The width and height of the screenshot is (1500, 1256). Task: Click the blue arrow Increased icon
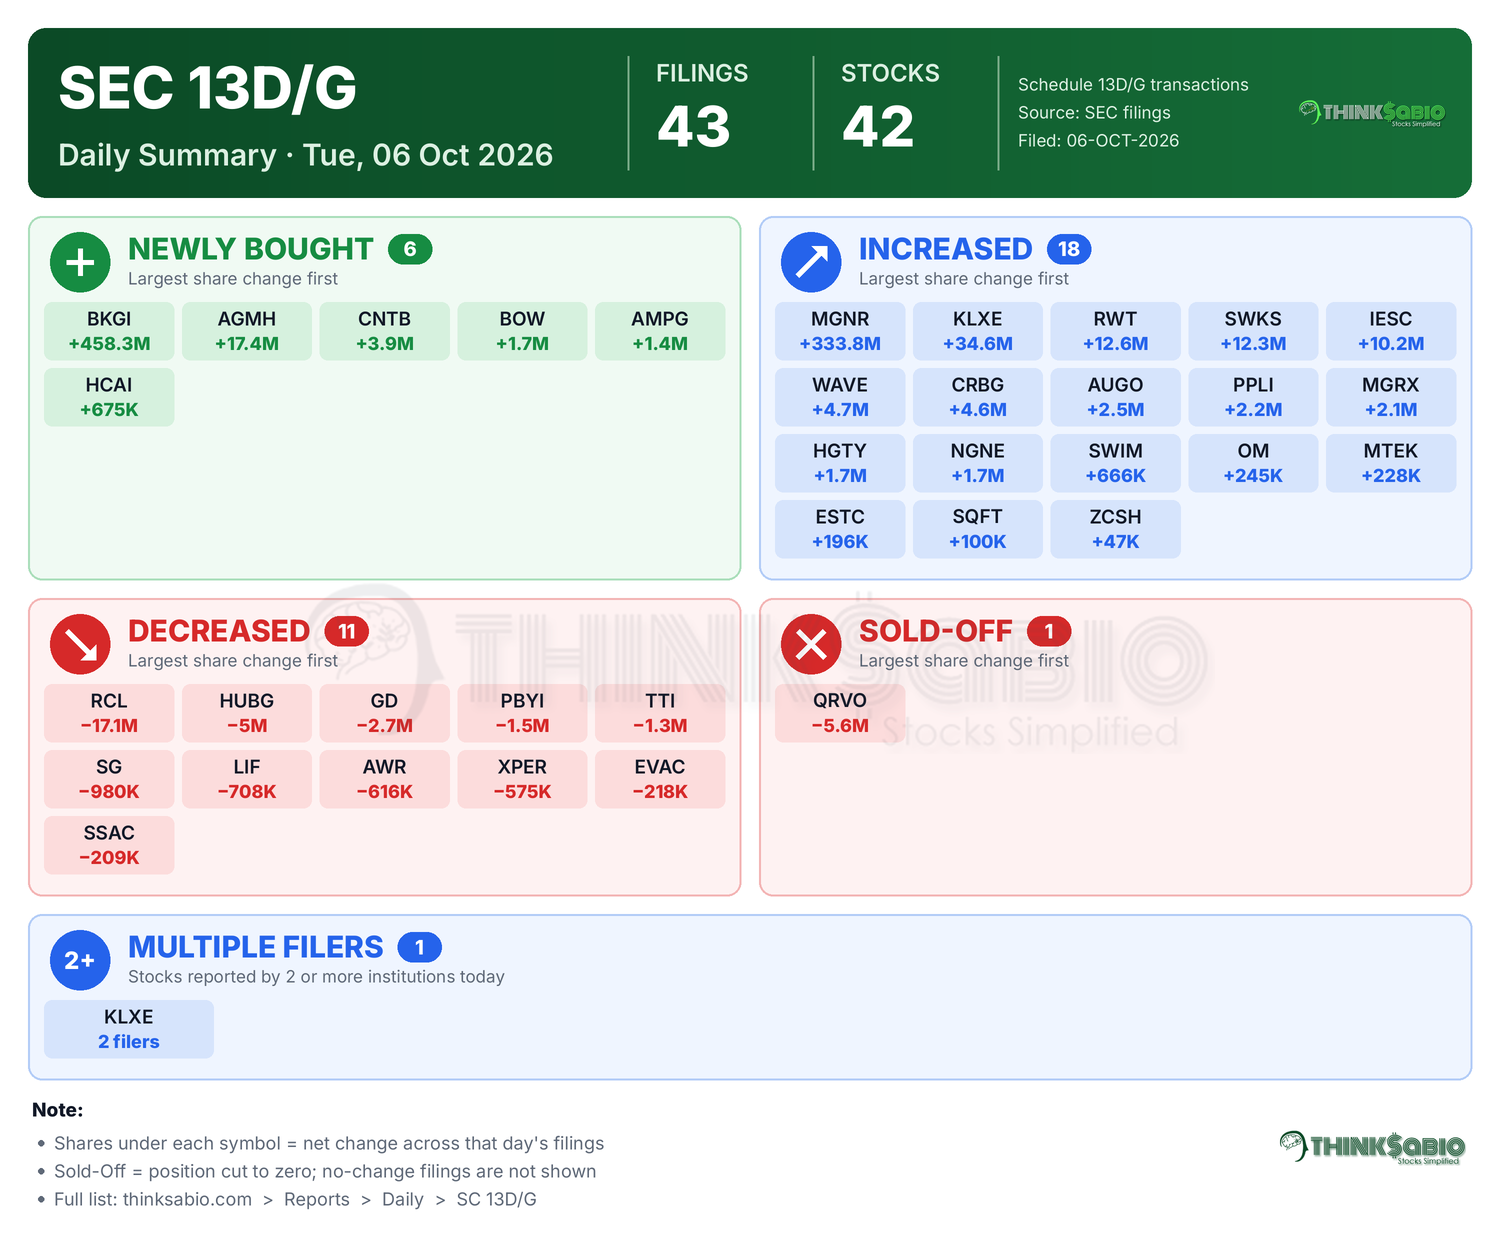tap(811, 262)
